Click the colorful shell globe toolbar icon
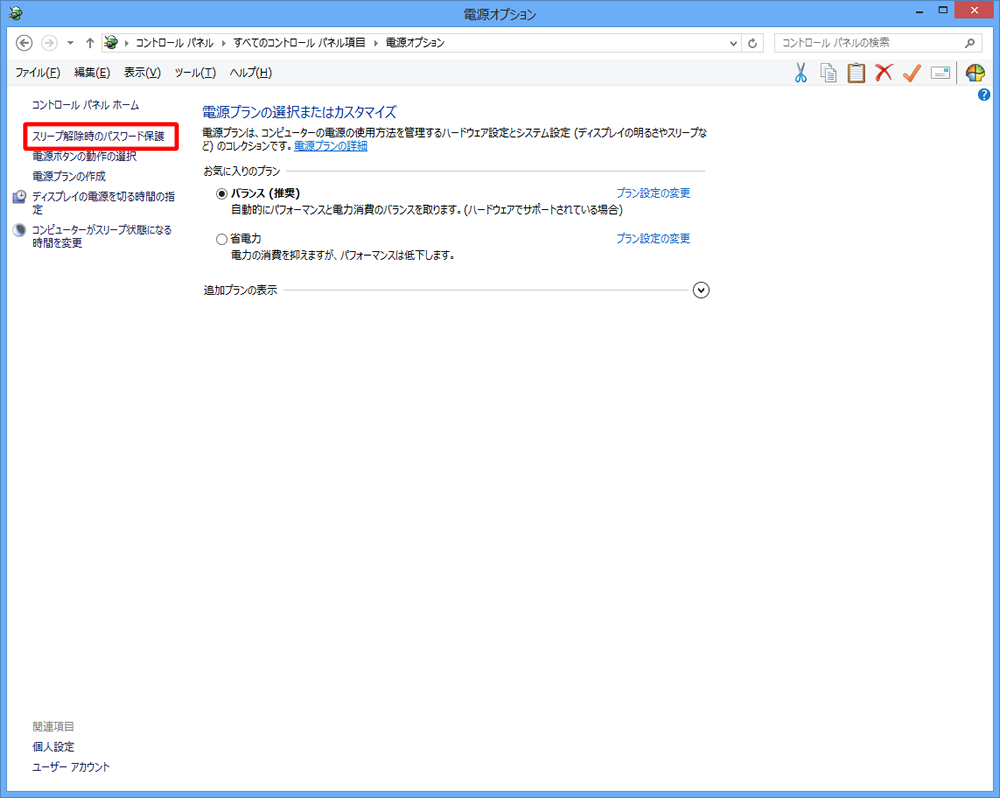The image size is (1000, 798). pyautogui.click(x=975, y=73)
